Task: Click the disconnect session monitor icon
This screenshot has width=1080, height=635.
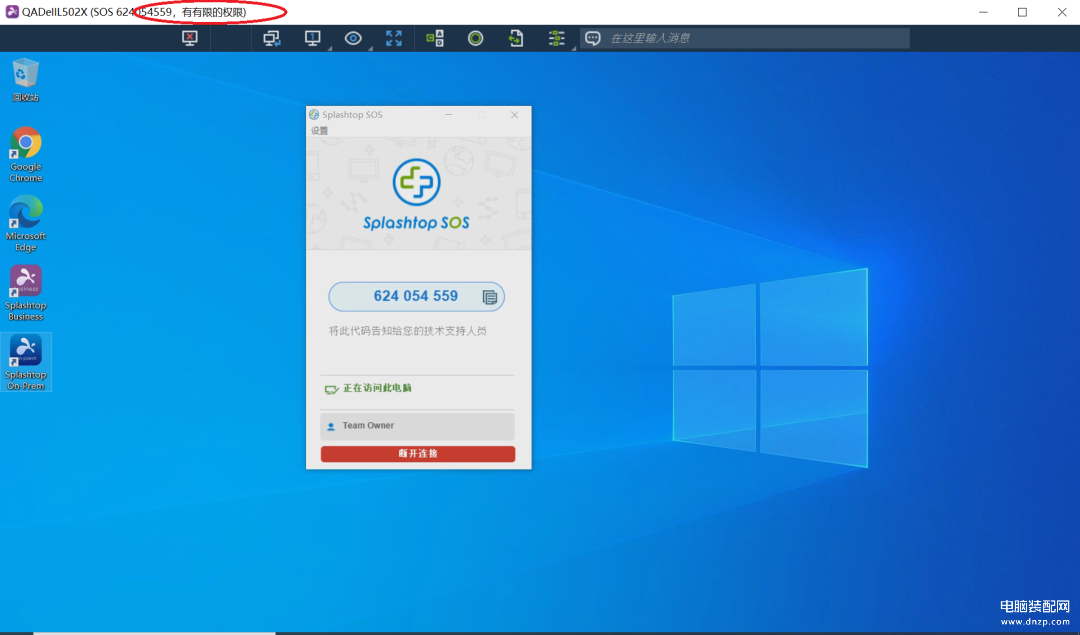Action: pos(190,39)
